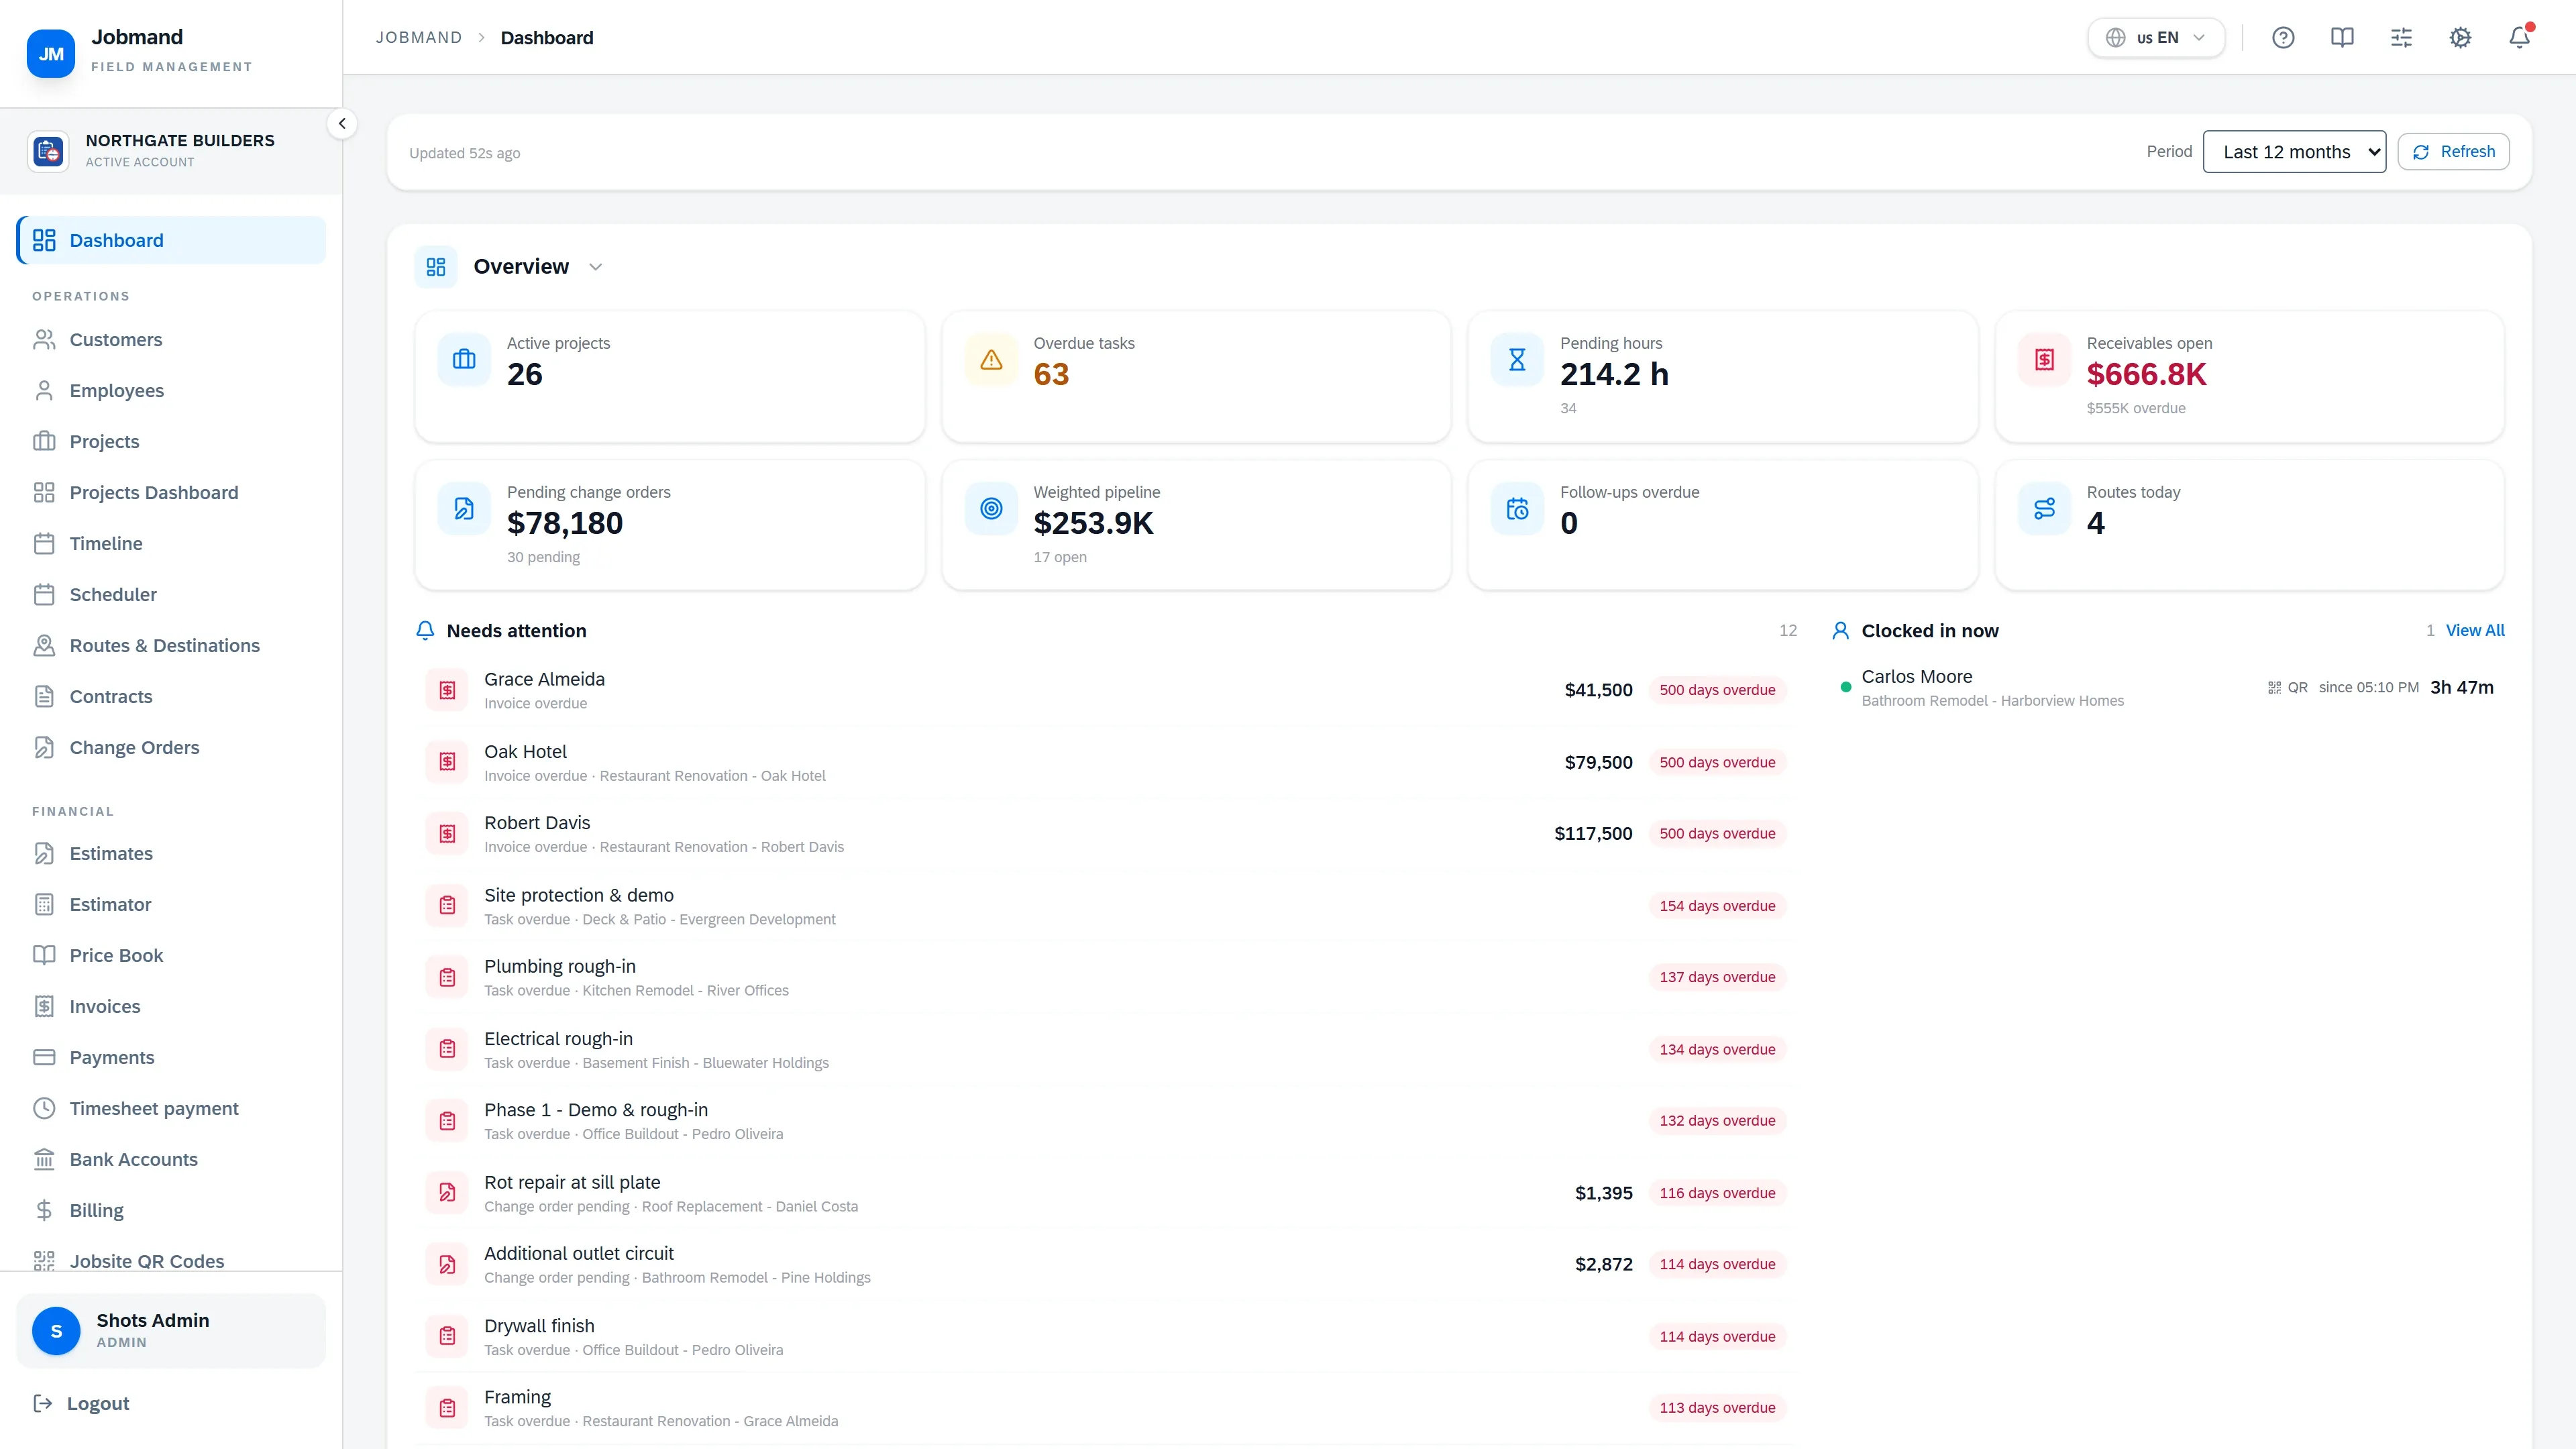The height and width of the screenshot is (1449, 2576).
Task: Go to Customers in the sidebar
Action: [x=171, y=340]
